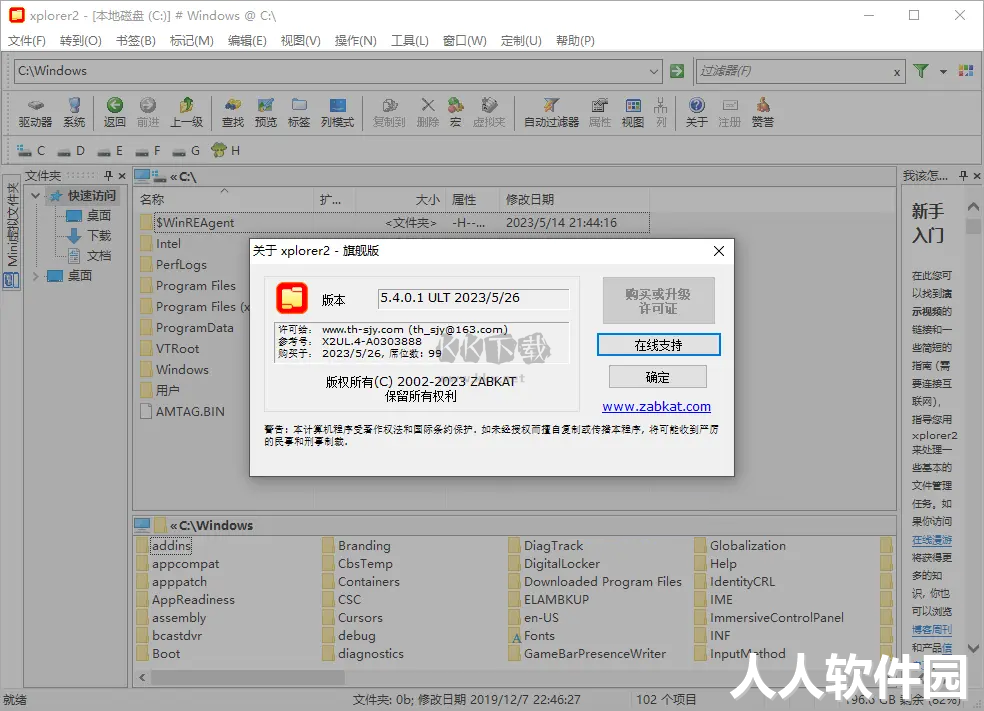Open the 查找 find files tool
Image resolution: width=984 pixels, height=711 pixels.
click(233, 112)
